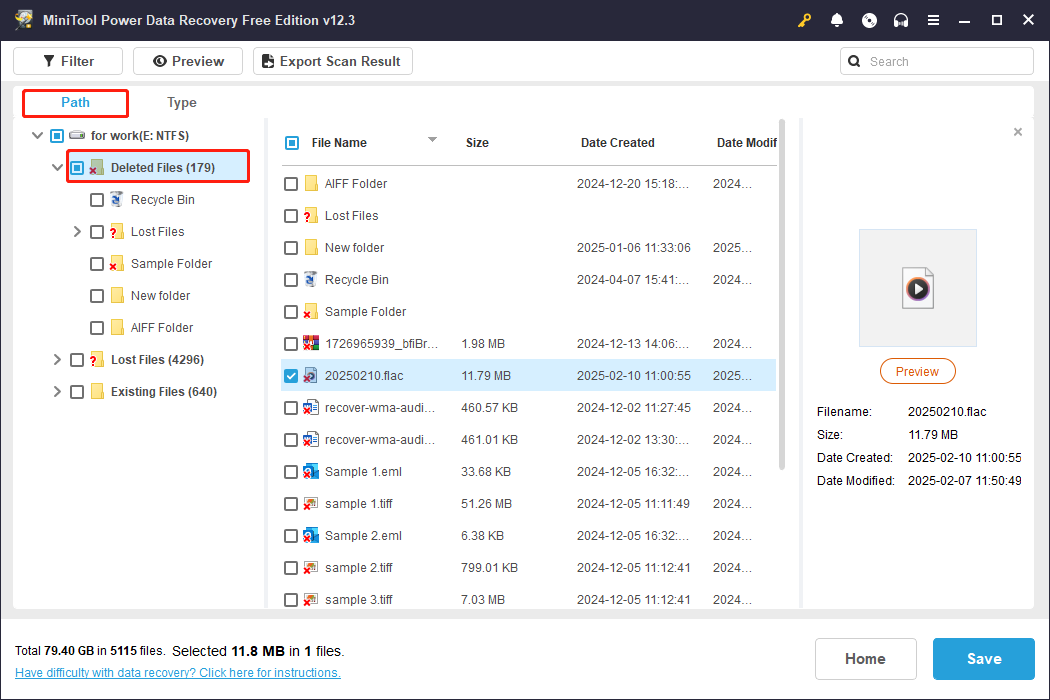1050x700 pixels.
Task: Click the magnifier icon in search box
Action: click(x=854, y=61)
